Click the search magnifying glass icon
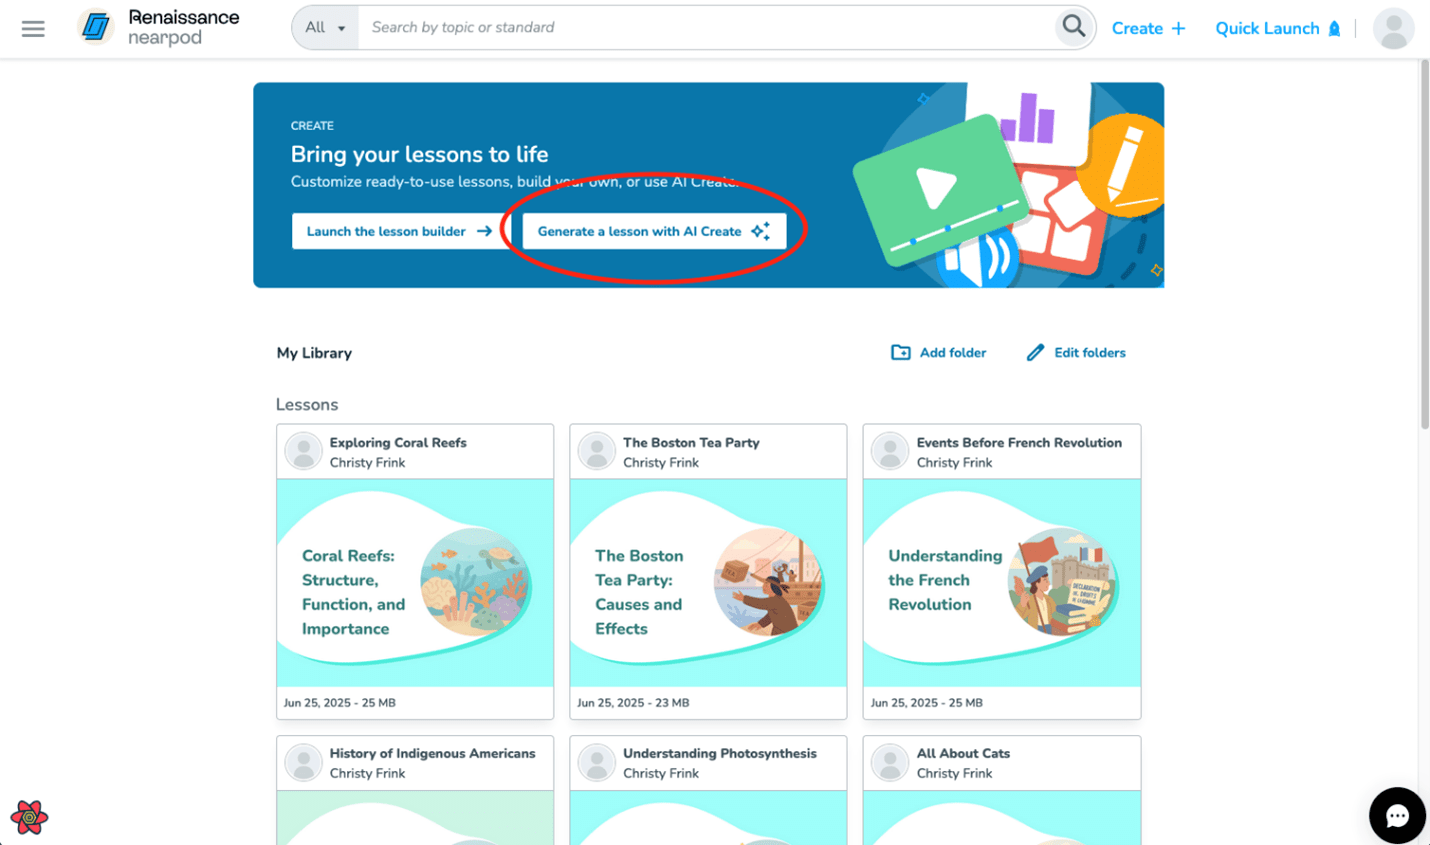This screenshot has height=845, width=1430. [1073, 27]
